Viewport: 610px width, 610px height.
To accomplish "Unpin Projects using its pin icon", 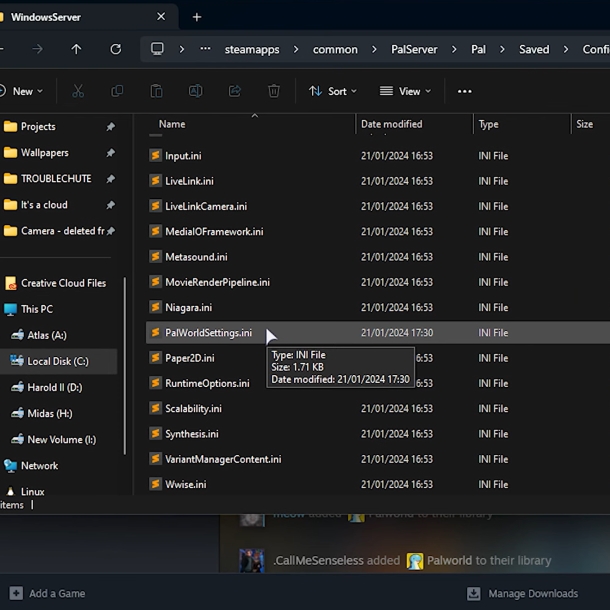I will [x=110, y=126].
